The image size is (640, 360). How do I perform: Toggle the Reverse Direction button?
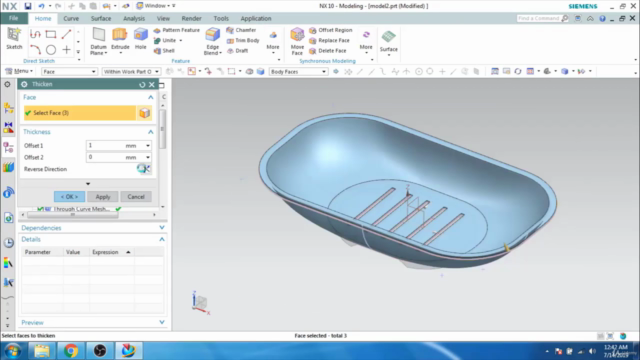coord(143,169)
